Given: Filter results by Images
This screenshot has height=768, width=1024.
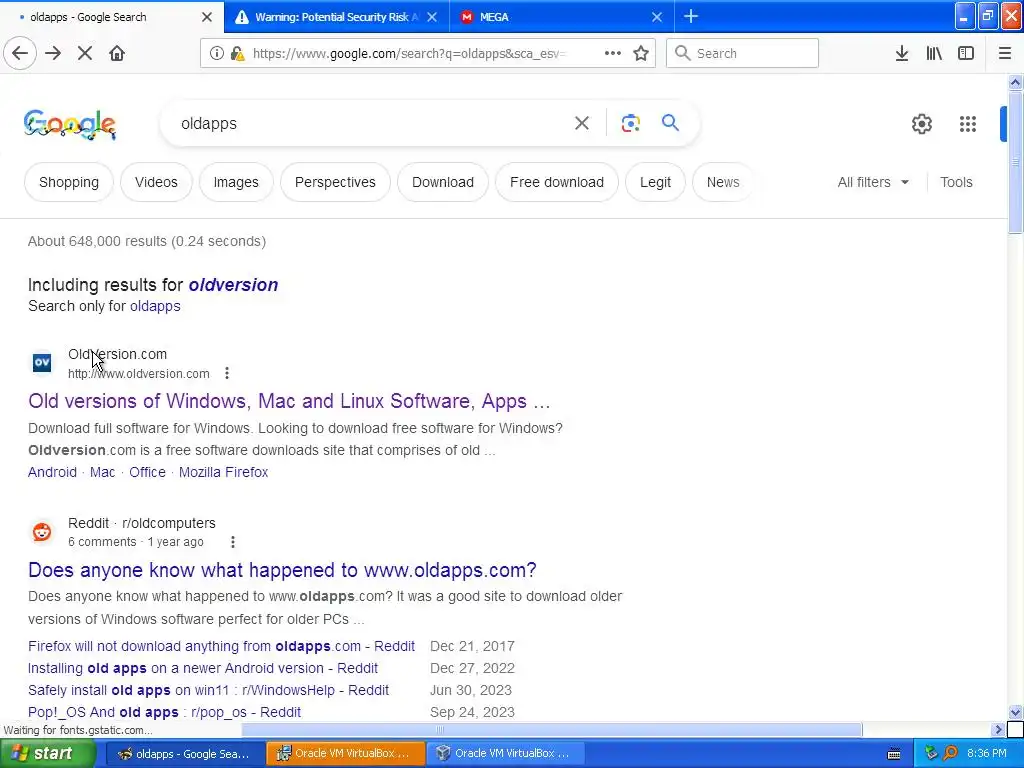Looking at the screenshot, I should pos(236,182).
